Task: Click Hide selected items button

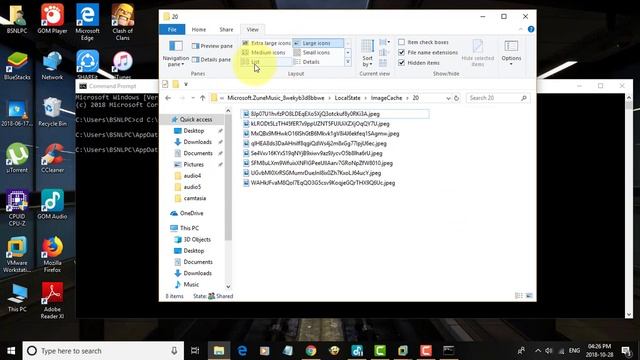Action: point(478,53)
